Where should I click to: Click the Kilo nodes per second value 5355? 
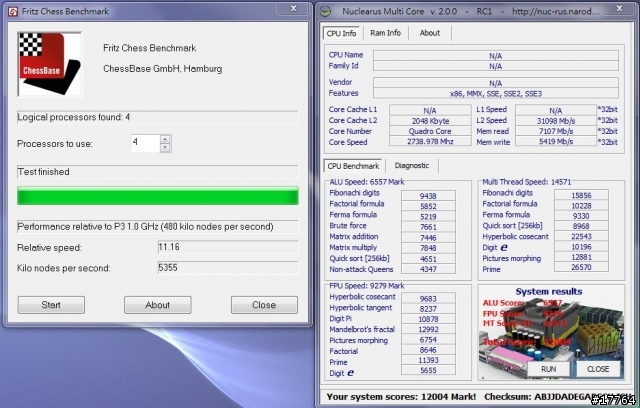tap(228, 268)
